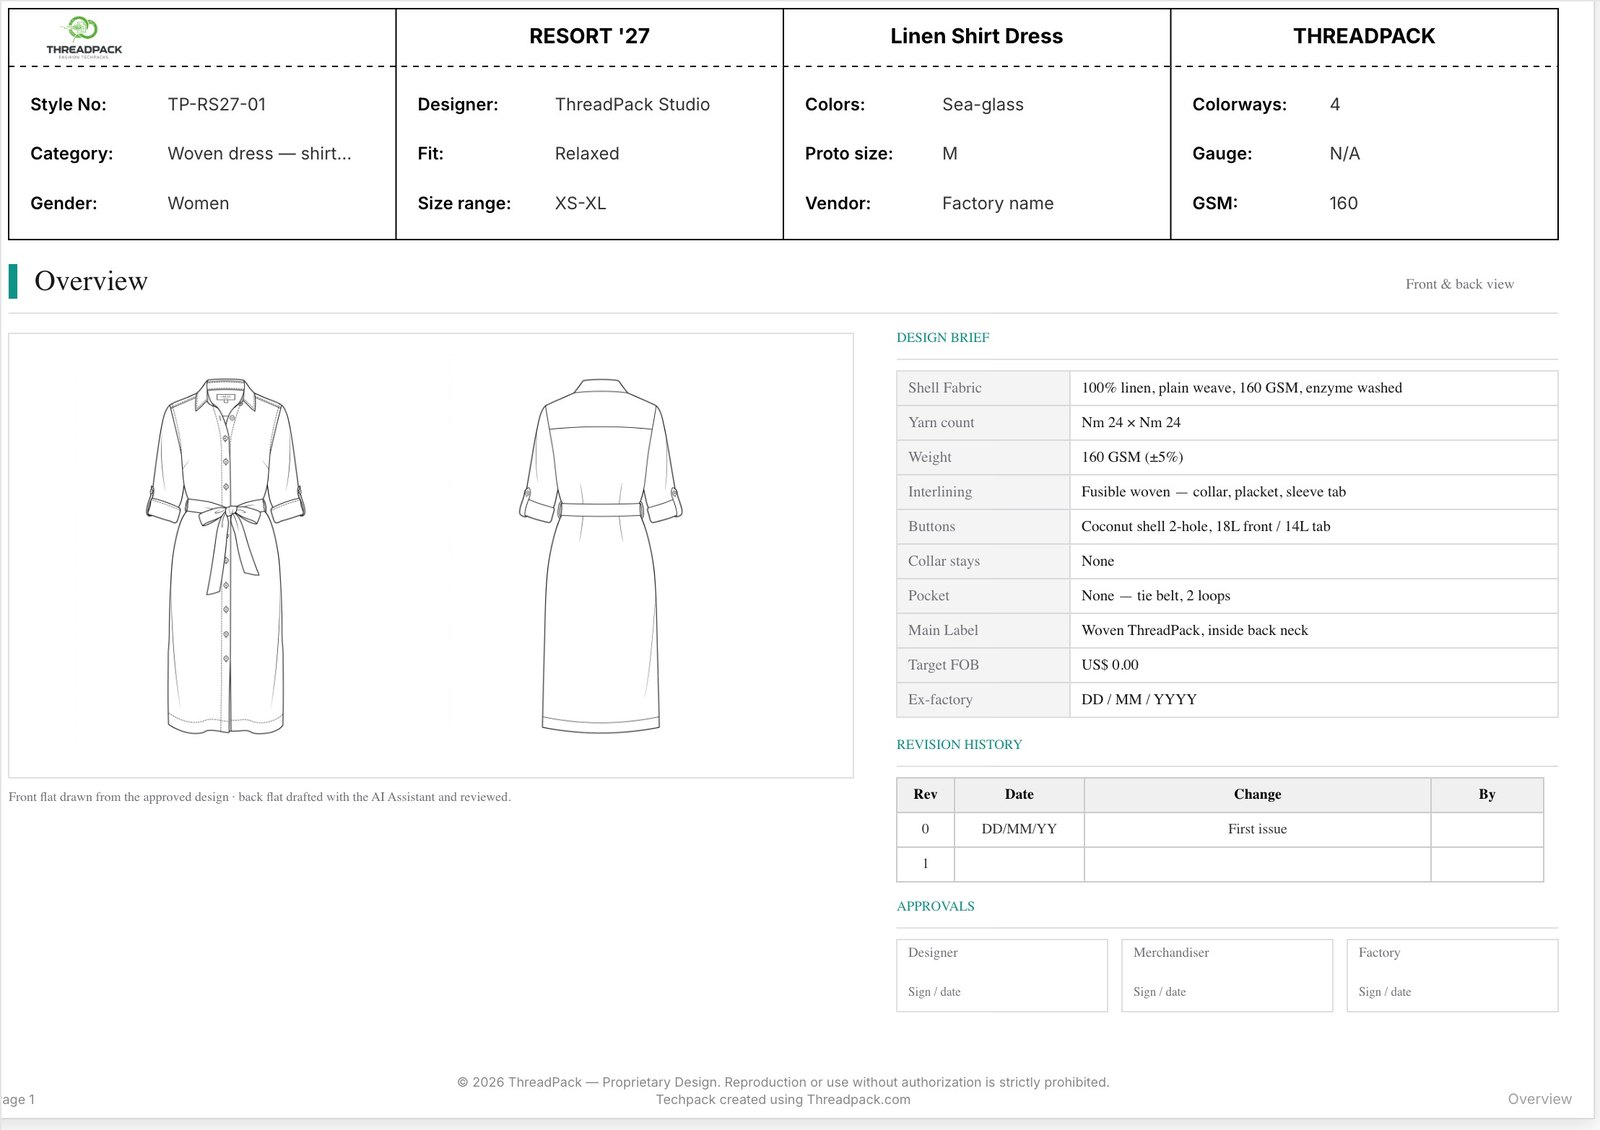Click the Interlining value cell
1600x1130 pixels.
(1313, 492)
